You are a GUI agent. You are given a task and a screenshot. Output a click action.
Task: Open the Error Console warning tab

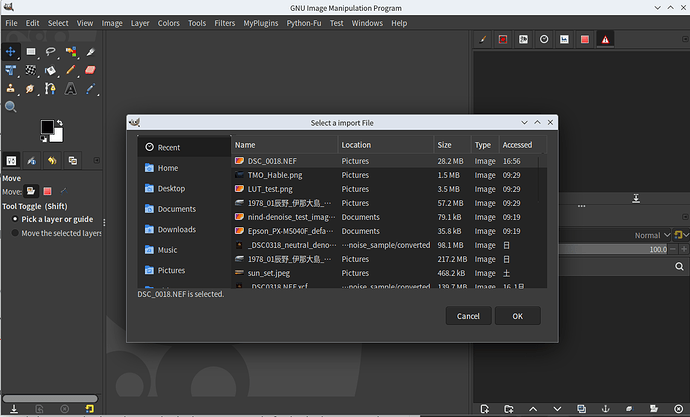(x=605, y=39)
